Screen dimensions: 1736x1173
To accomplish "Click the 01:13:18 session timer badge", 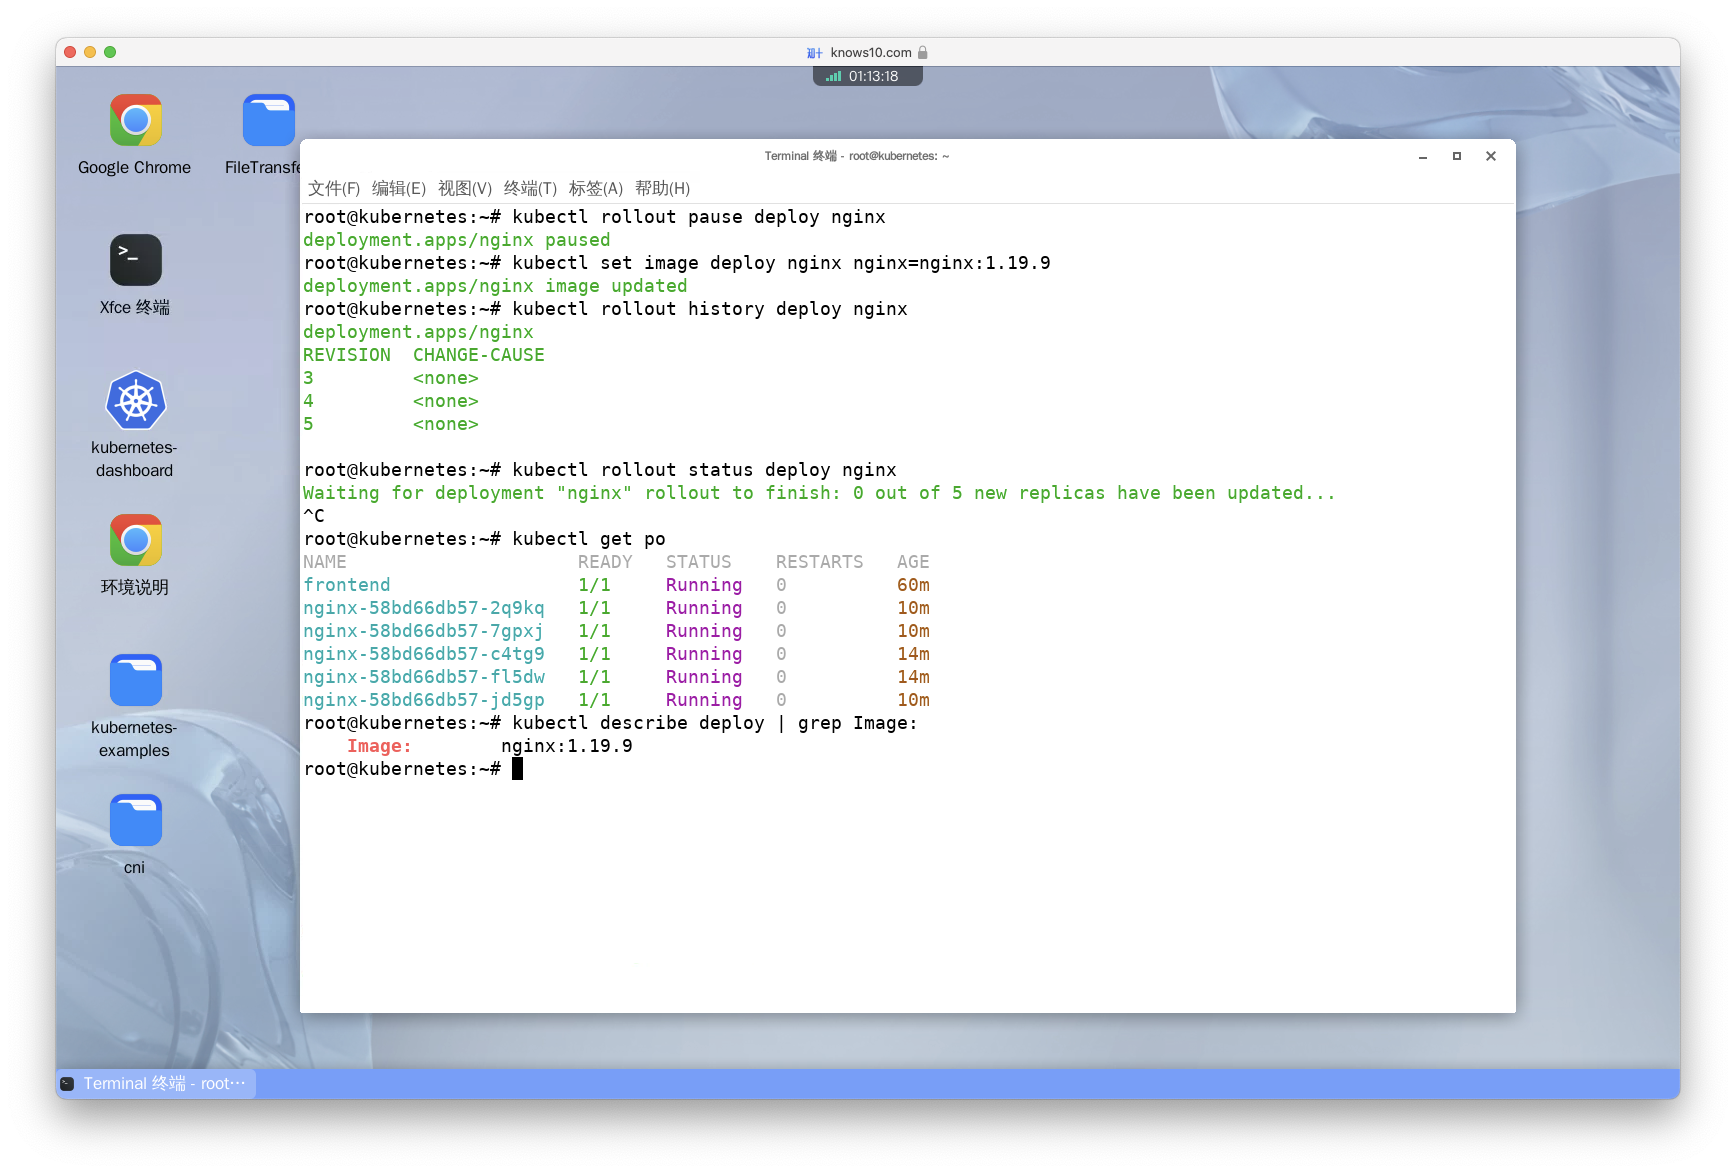I will point(868,76).
